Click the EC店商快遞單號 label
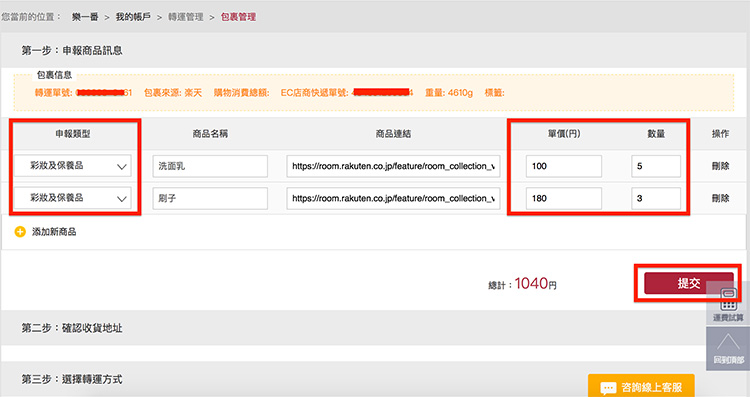This screenshot has width=750, height=397. click(x=314, y=93)
